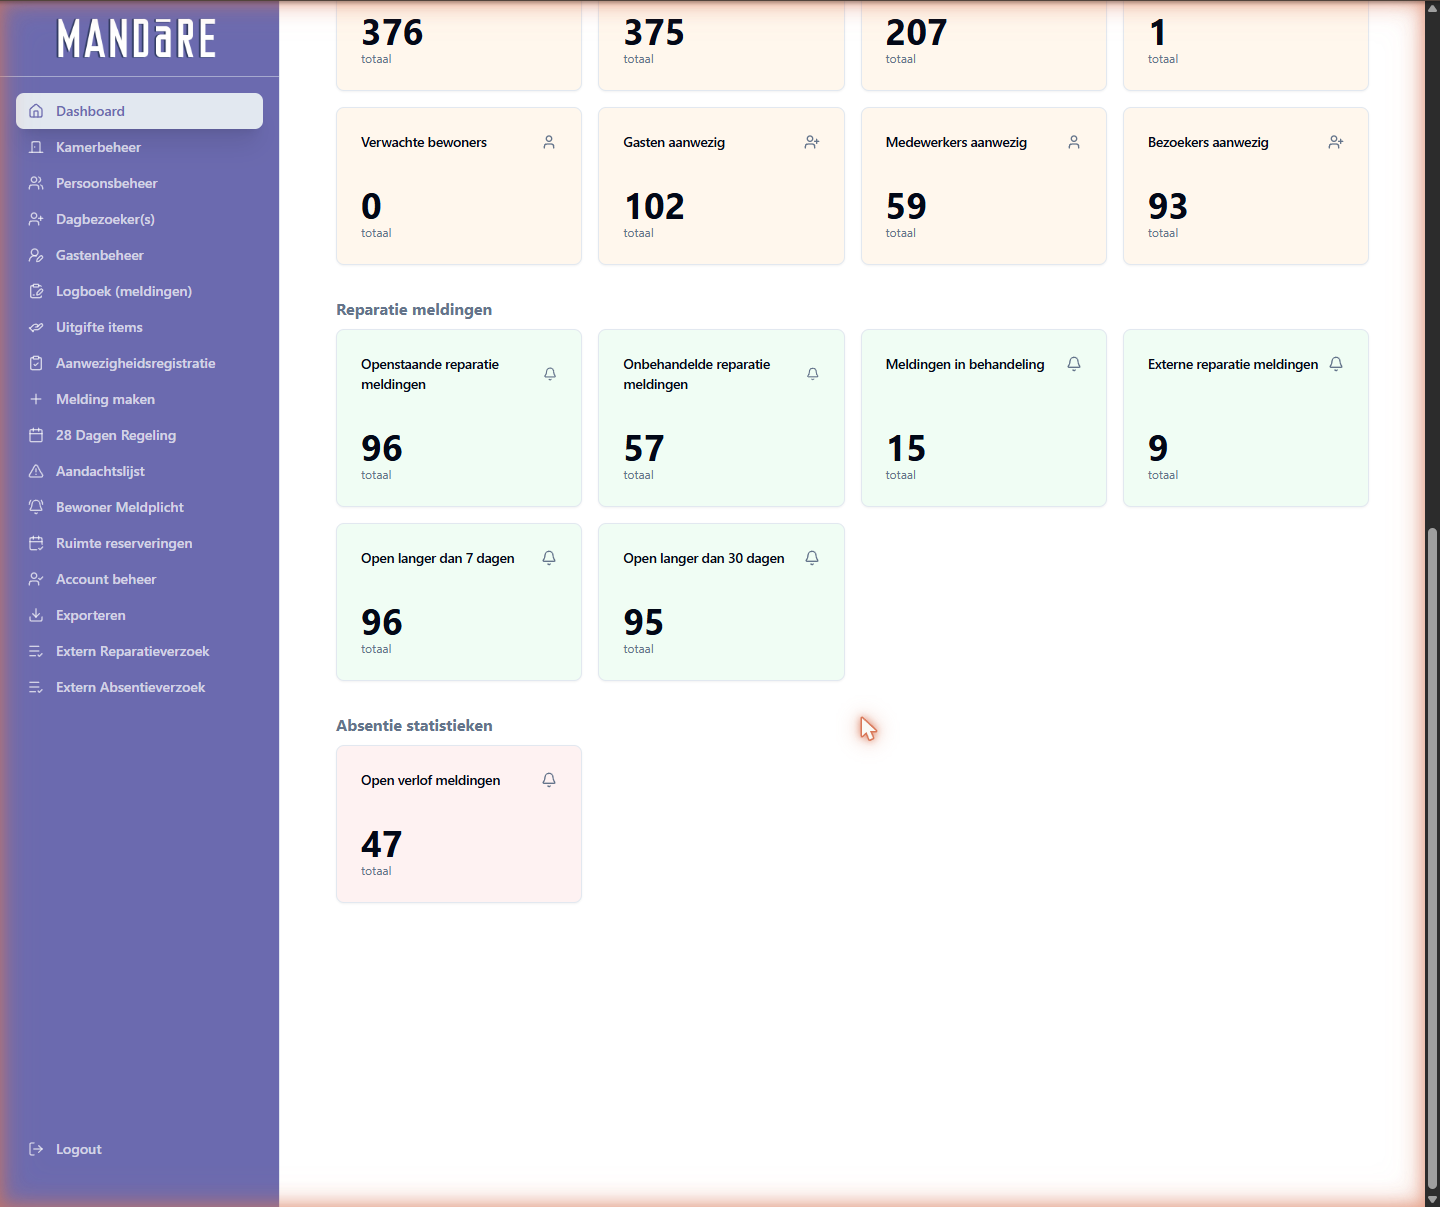Open Logboek (meldingen) page
This screenshot has height=1207, width=1440.
click(139, 291)
